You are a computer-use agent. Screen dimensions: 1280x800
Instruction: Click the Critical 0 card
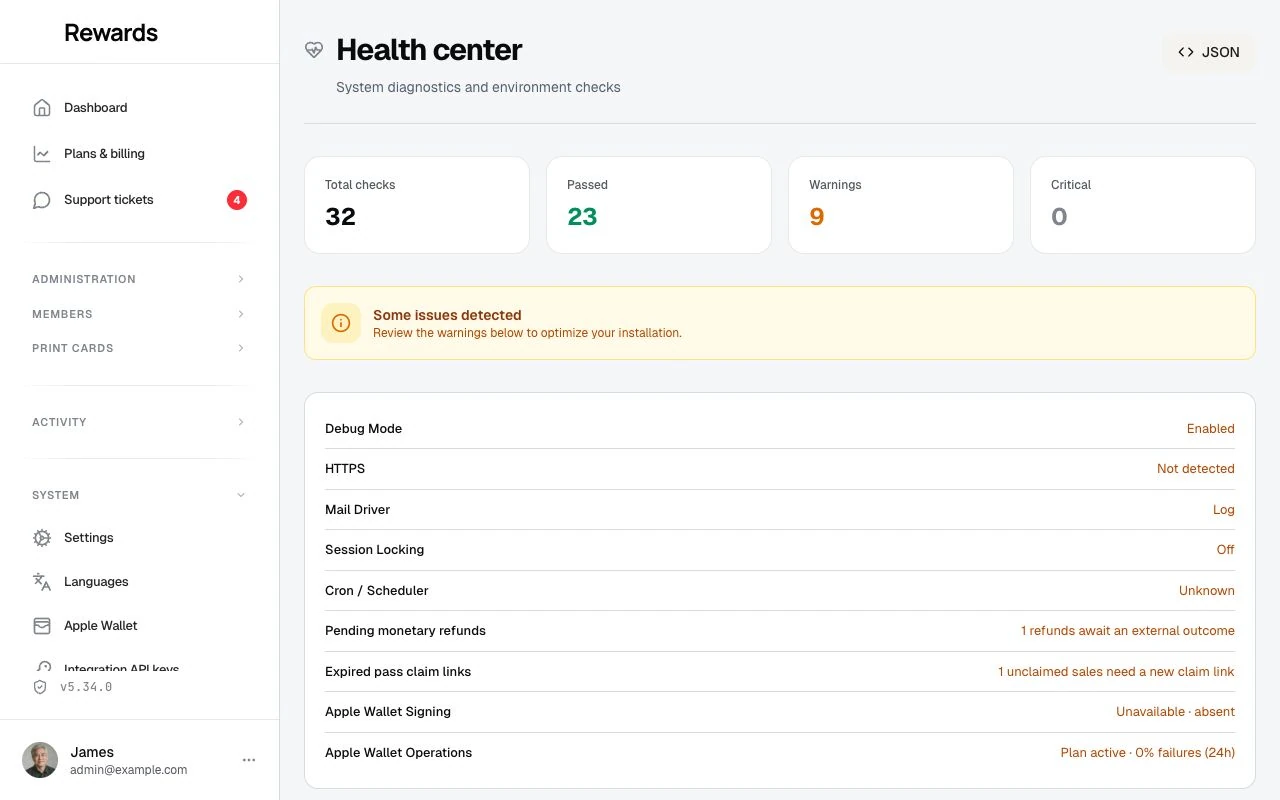1143,205
